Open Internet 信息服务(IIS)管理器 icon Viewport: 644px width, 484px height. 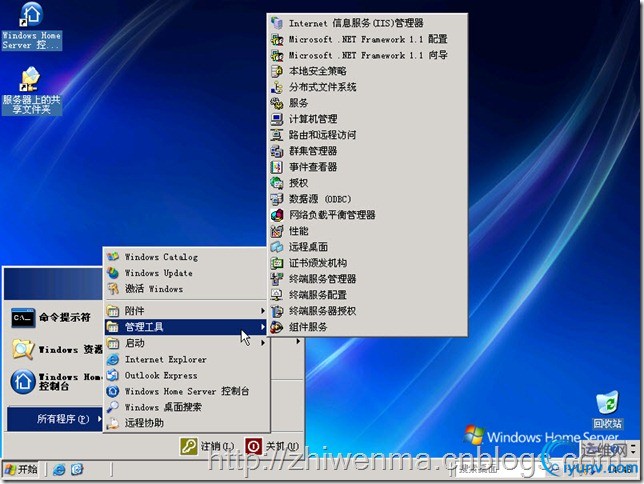277,23
